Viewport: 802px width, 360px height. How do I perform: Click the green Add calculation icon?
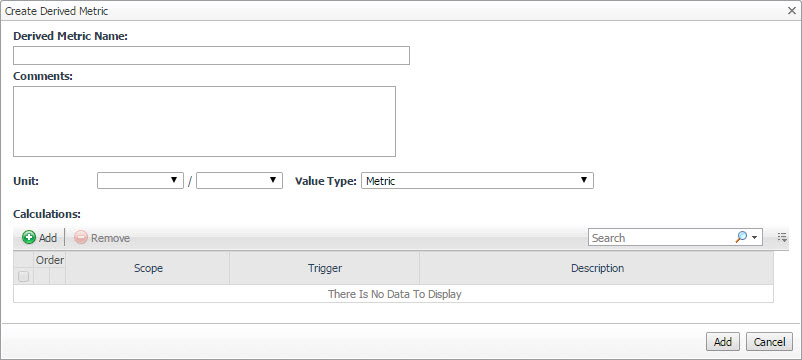29,238
